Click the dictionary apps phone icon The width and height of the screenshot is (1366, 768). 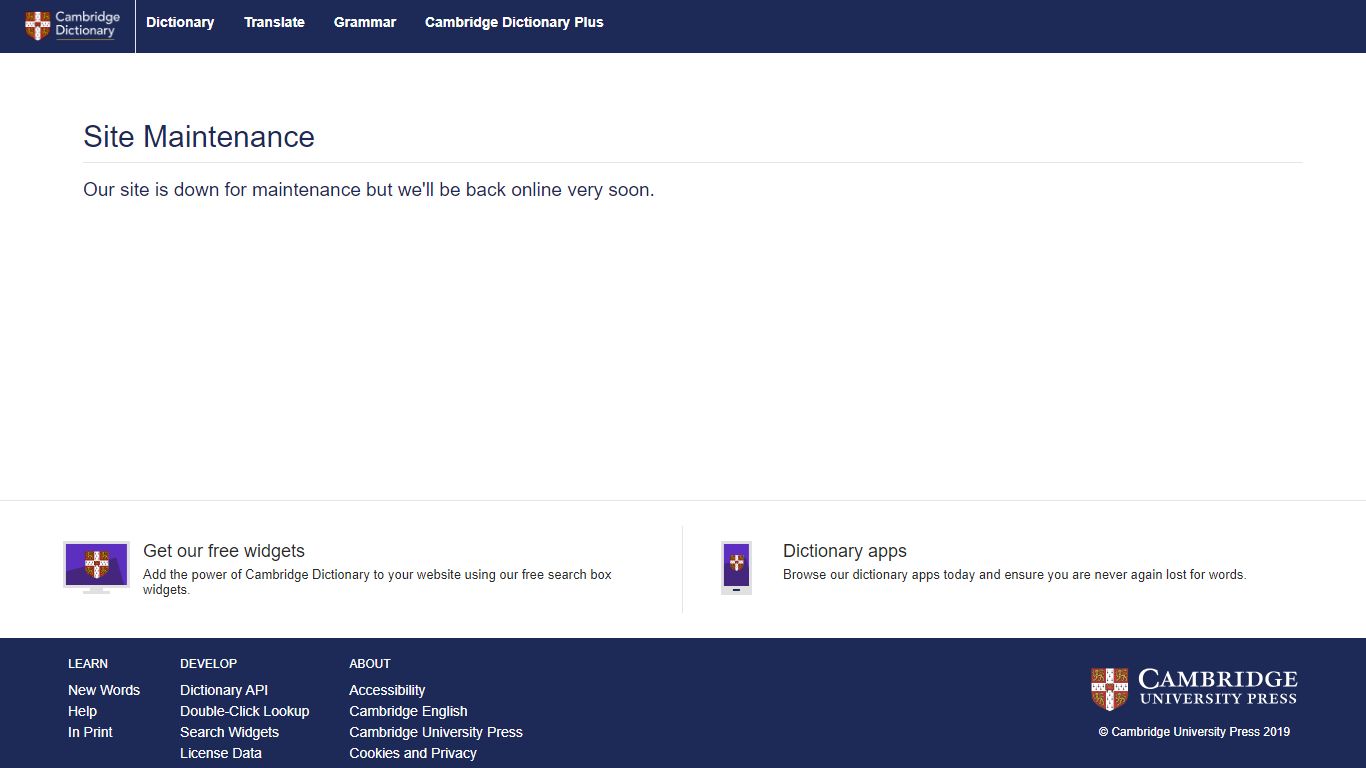point(736,568)
